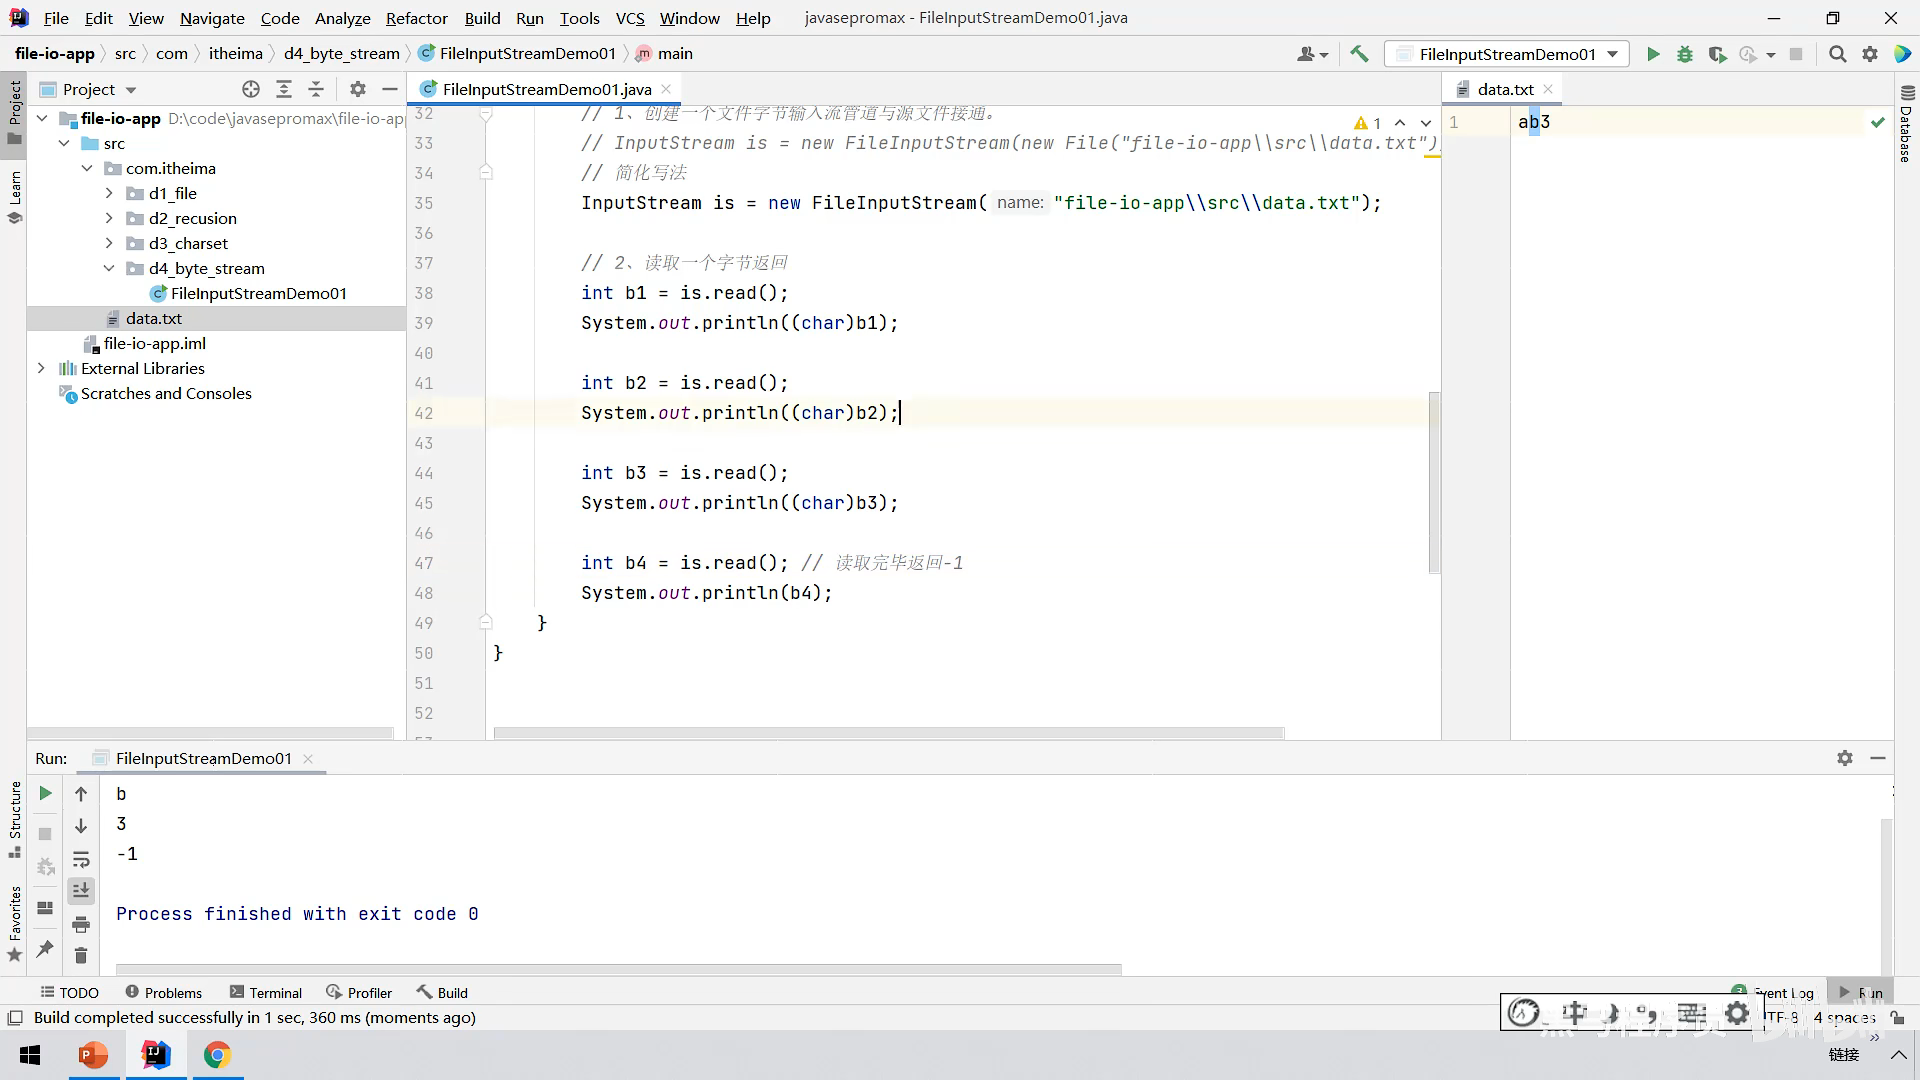Open the Refactor menu
1920x1080 pixels.
(x=416, y=18)
